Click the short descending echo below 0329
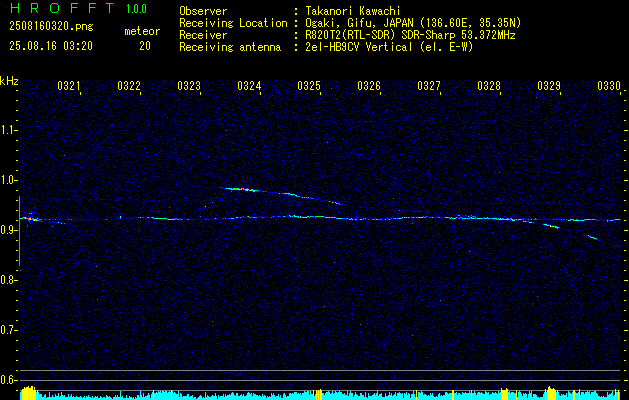Viewport: 629px width, 400px height. (x=551, y=226)
